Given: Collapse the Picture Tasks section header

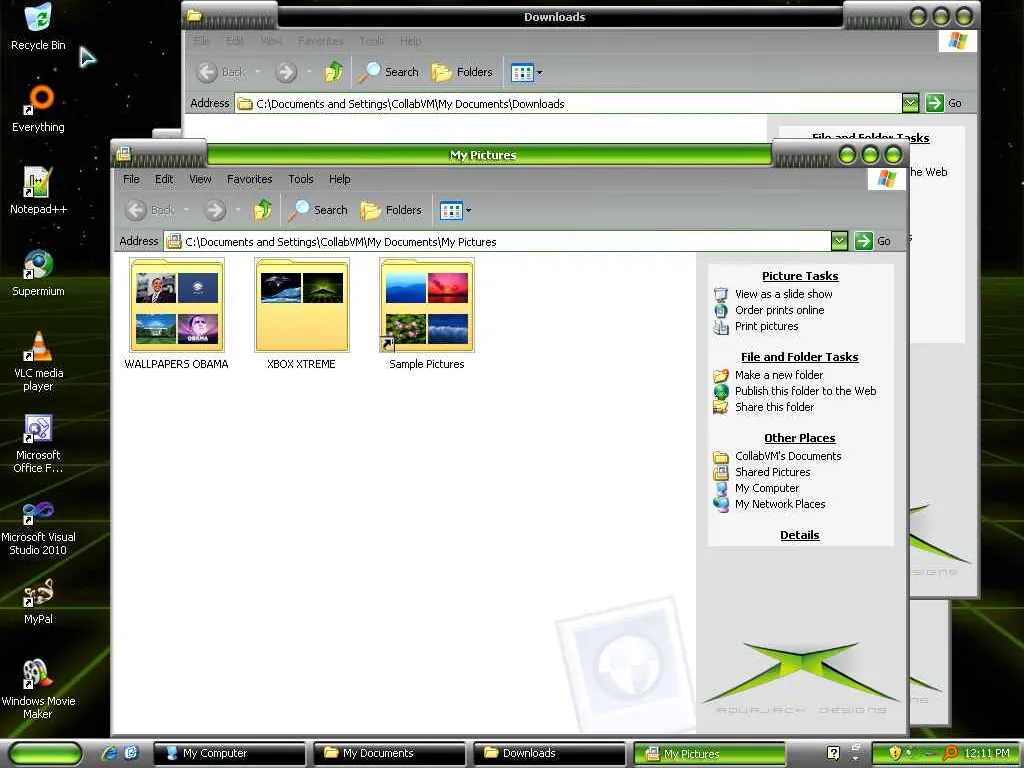Looking at the screenshot, I should [800, 276].
